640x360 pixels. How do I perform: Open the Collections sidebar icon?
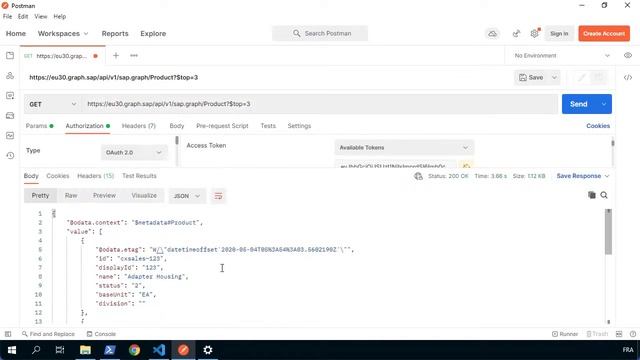tap(10, 56)
